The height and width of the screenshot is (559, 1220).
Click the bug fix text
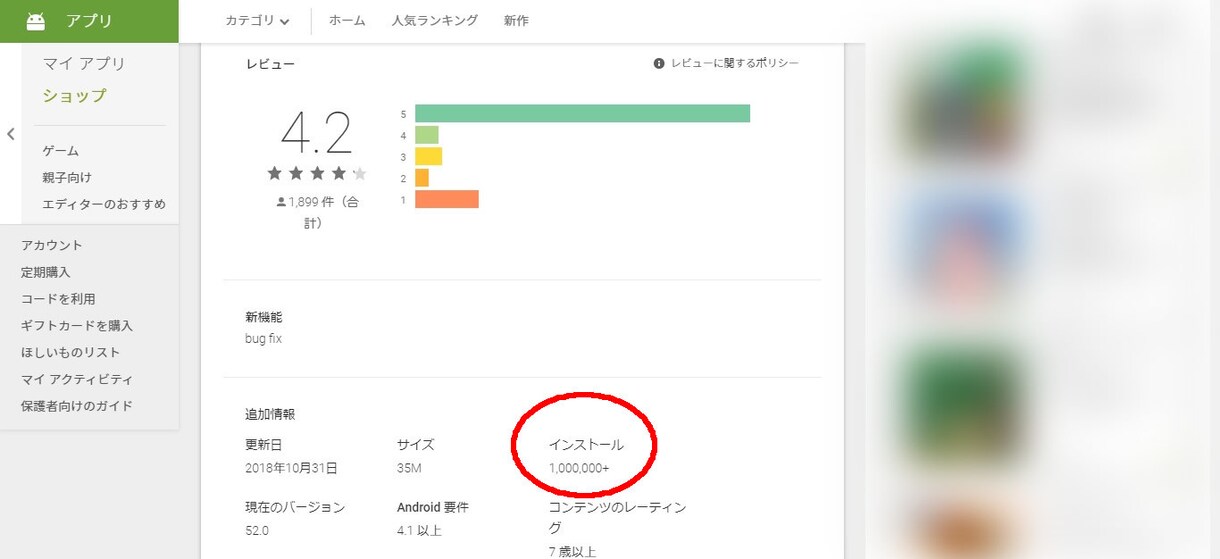coord(263,339)
